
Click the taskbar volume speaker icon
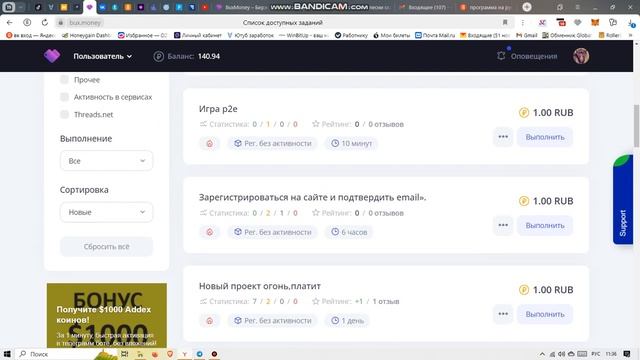[x=561, y=354]
